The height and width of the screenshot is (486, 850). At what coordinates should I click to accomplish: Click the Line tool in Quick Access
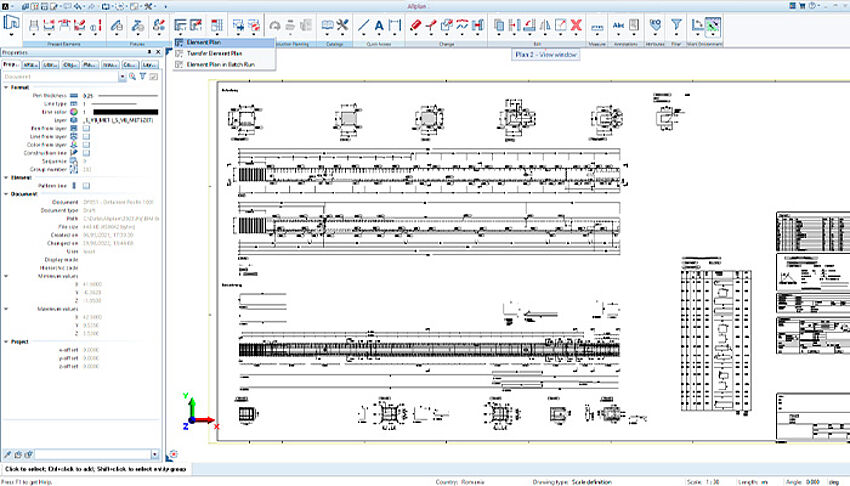361,24
